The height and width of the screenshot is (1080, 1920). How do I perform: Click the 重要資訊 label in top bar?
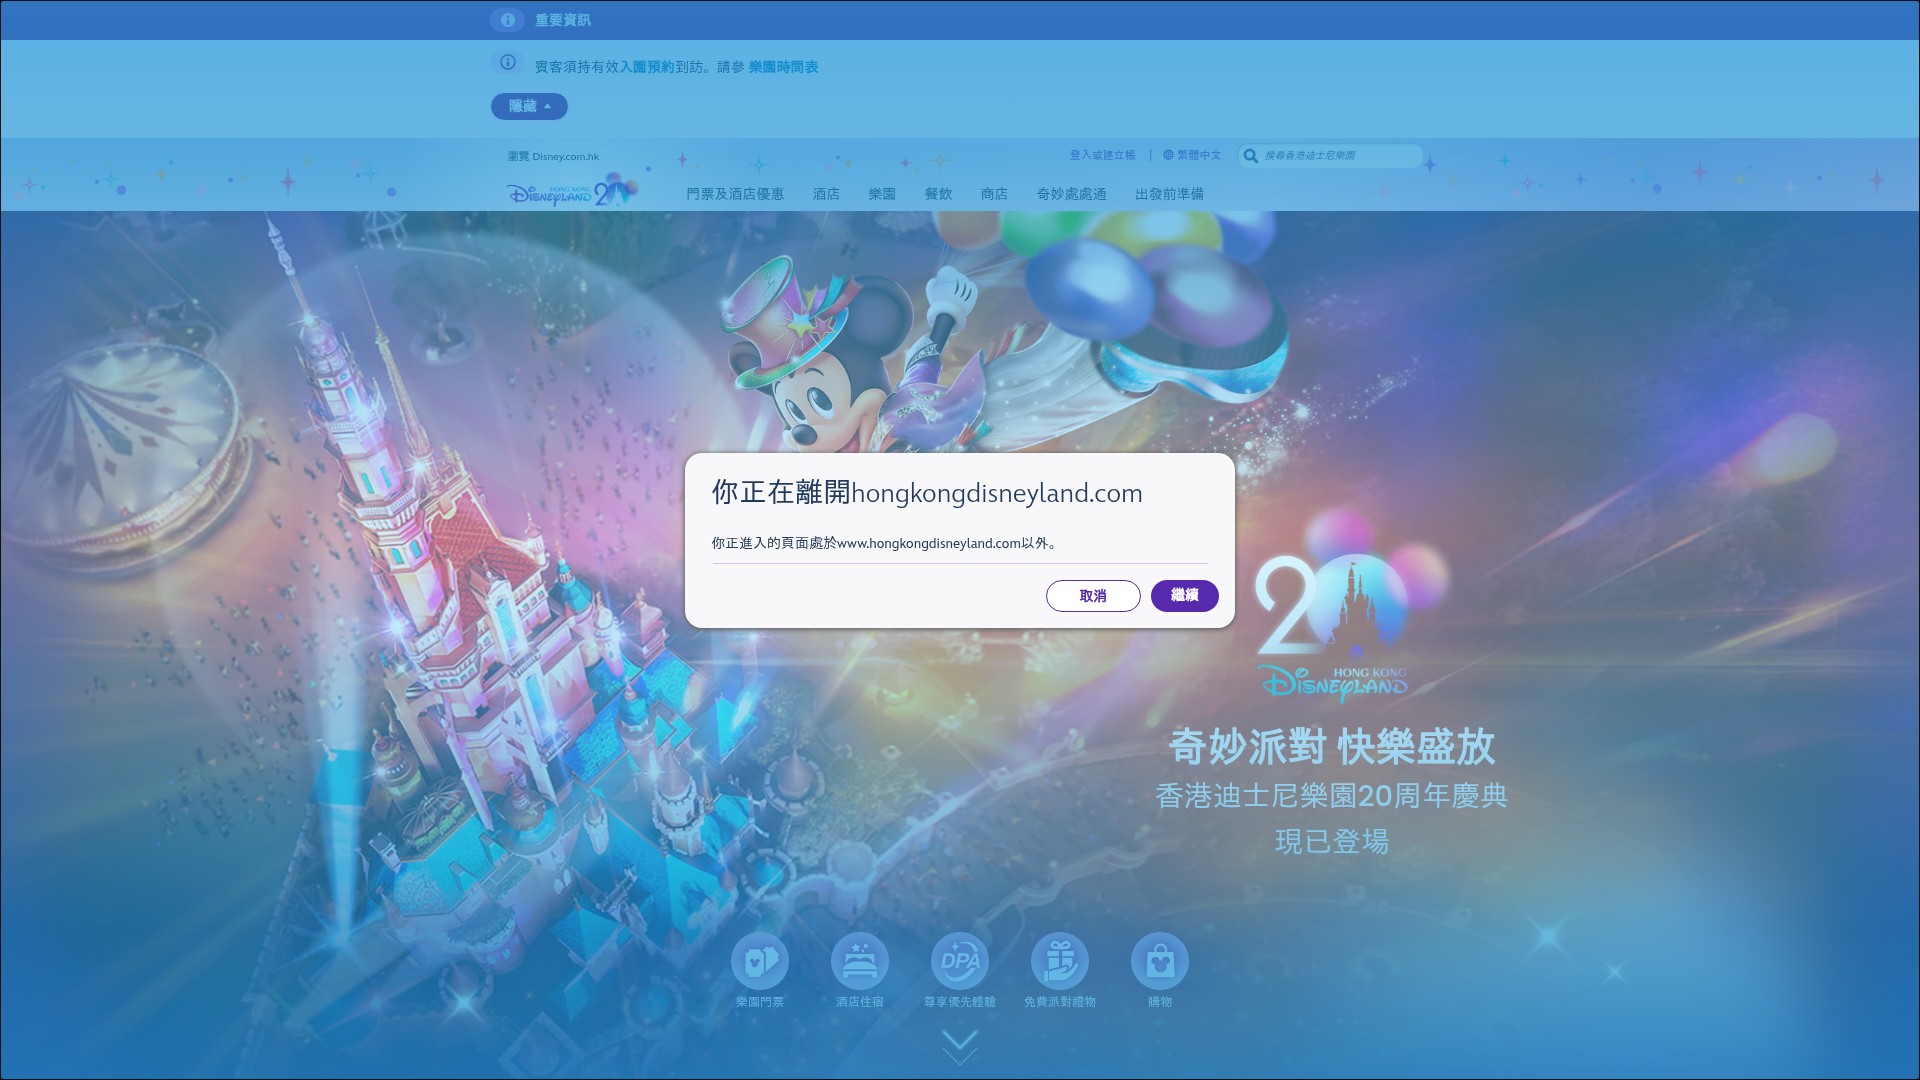pyautogui.click(x=563, y=20)
